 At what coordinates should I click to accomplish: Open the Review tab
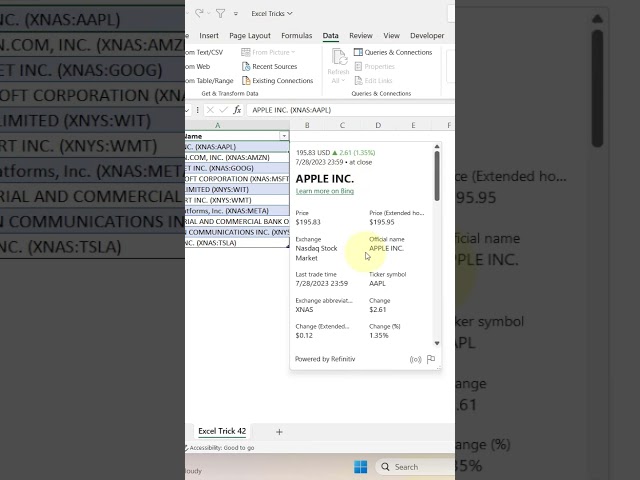[x=361, y=36]
